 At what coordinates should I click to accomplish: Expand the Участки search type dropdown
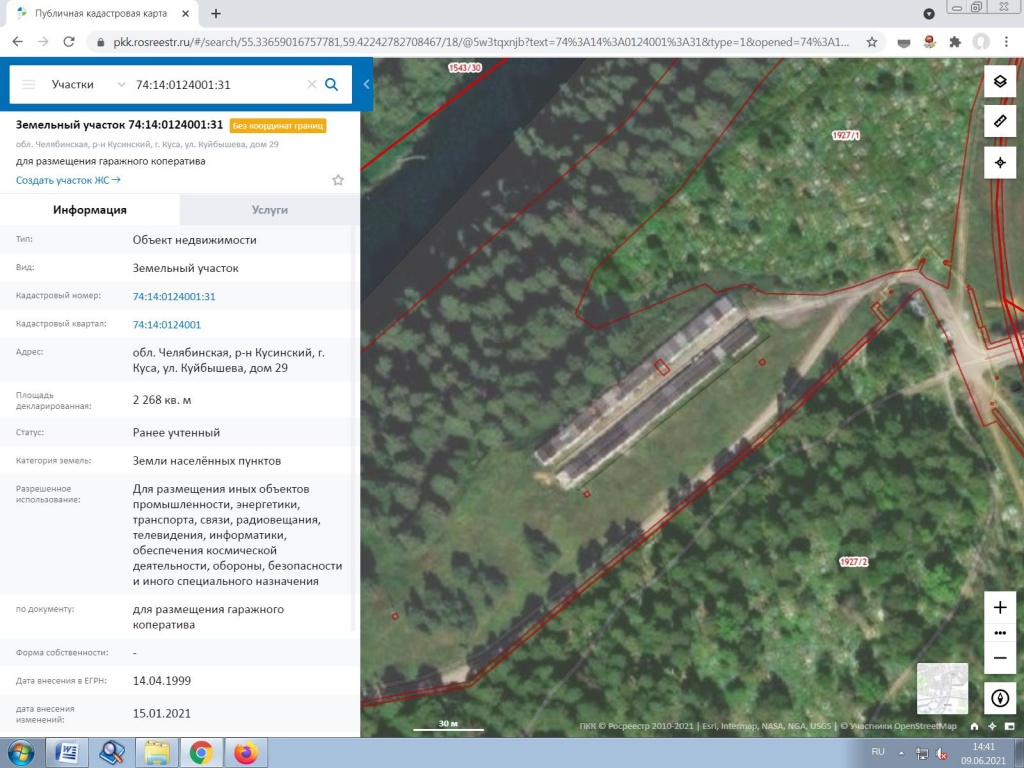tap(88, 84)
